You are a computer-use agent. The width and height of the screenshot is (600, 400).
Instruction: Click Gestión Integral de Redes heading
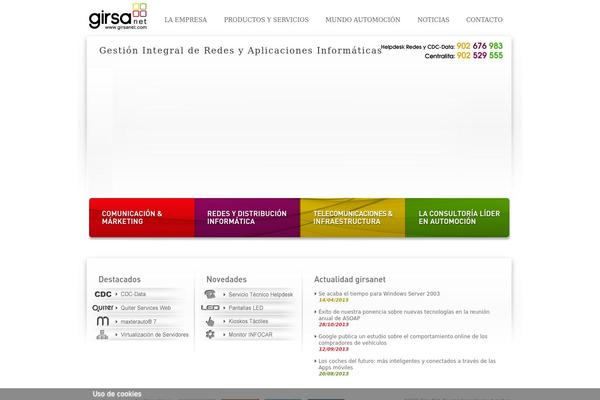click(240, 51)
